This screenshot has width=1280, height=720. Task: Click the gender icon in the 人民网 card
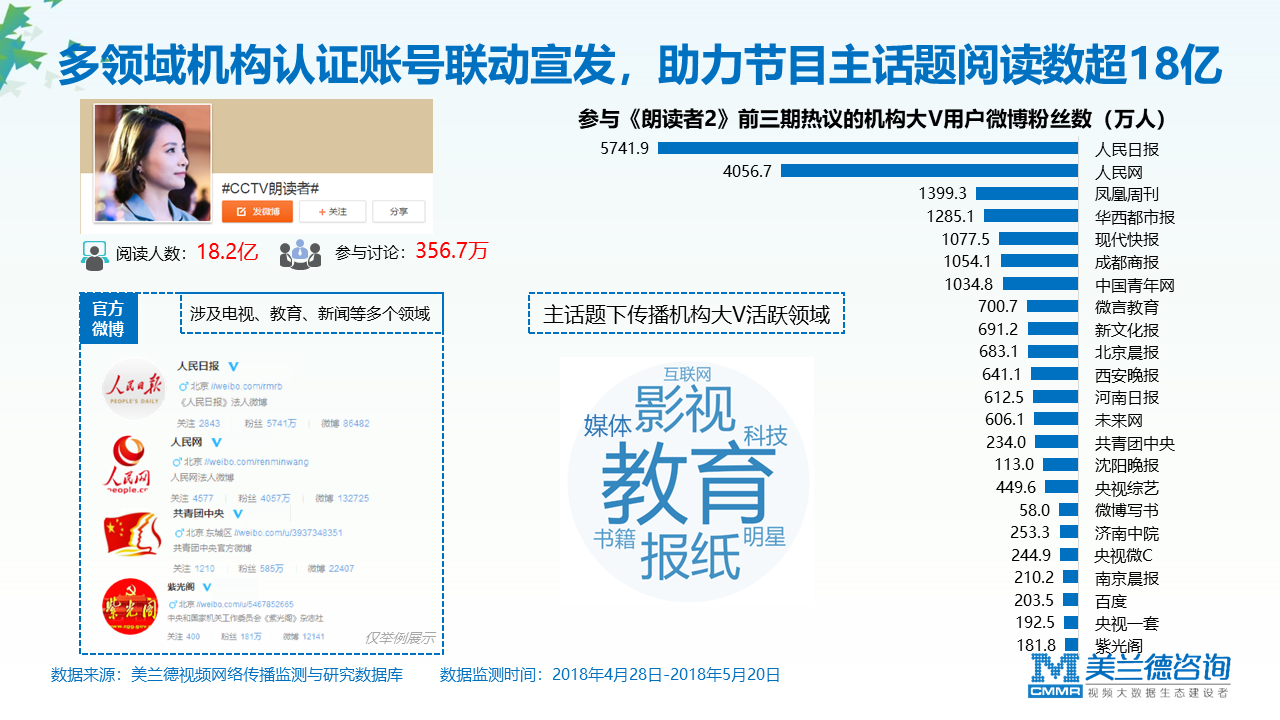[x=177, y=461]
